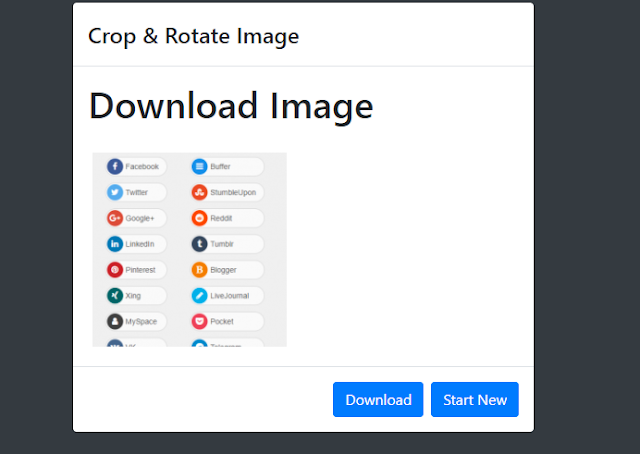Click the 'Google+' label in the preview
This screenshot has height=454, width=640.
pos(140,218)
